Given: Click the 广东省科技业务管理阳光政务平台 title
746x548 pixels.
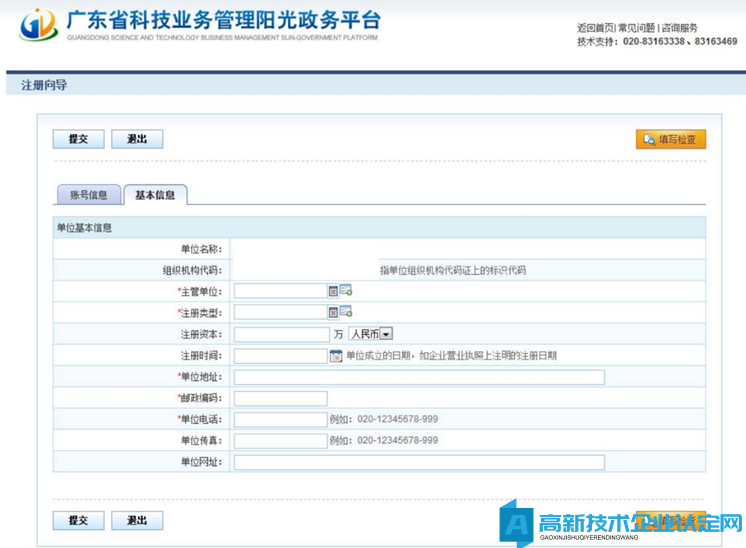Looking at the screenshot, I should [224, 20].
